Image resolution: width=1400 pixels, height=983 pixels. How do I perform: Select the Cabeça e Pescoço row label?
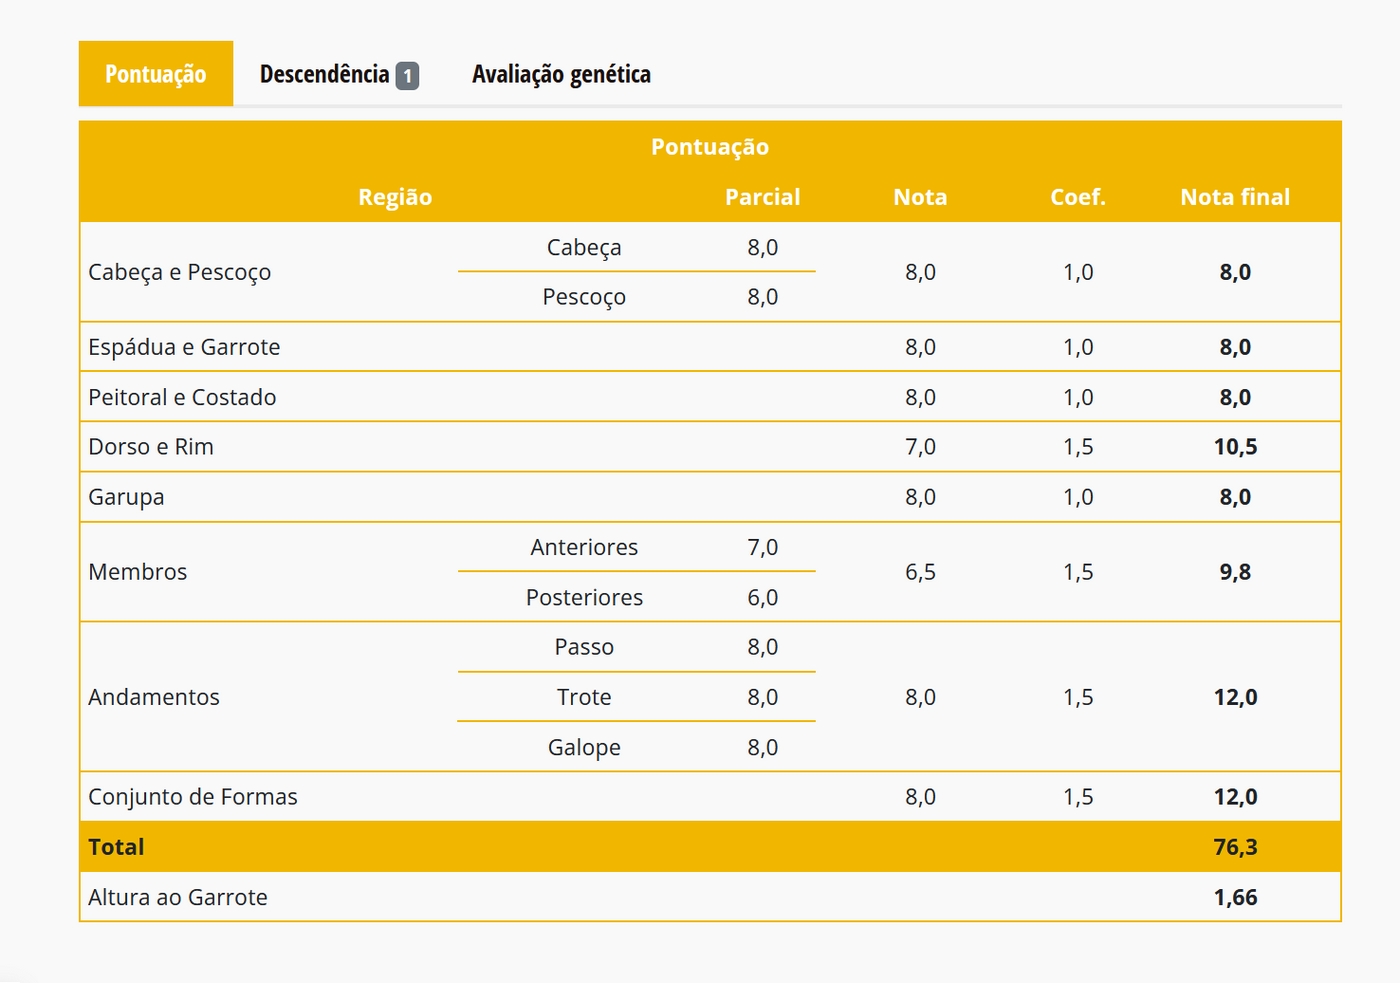pyautogui.click(x=180, y=272)
